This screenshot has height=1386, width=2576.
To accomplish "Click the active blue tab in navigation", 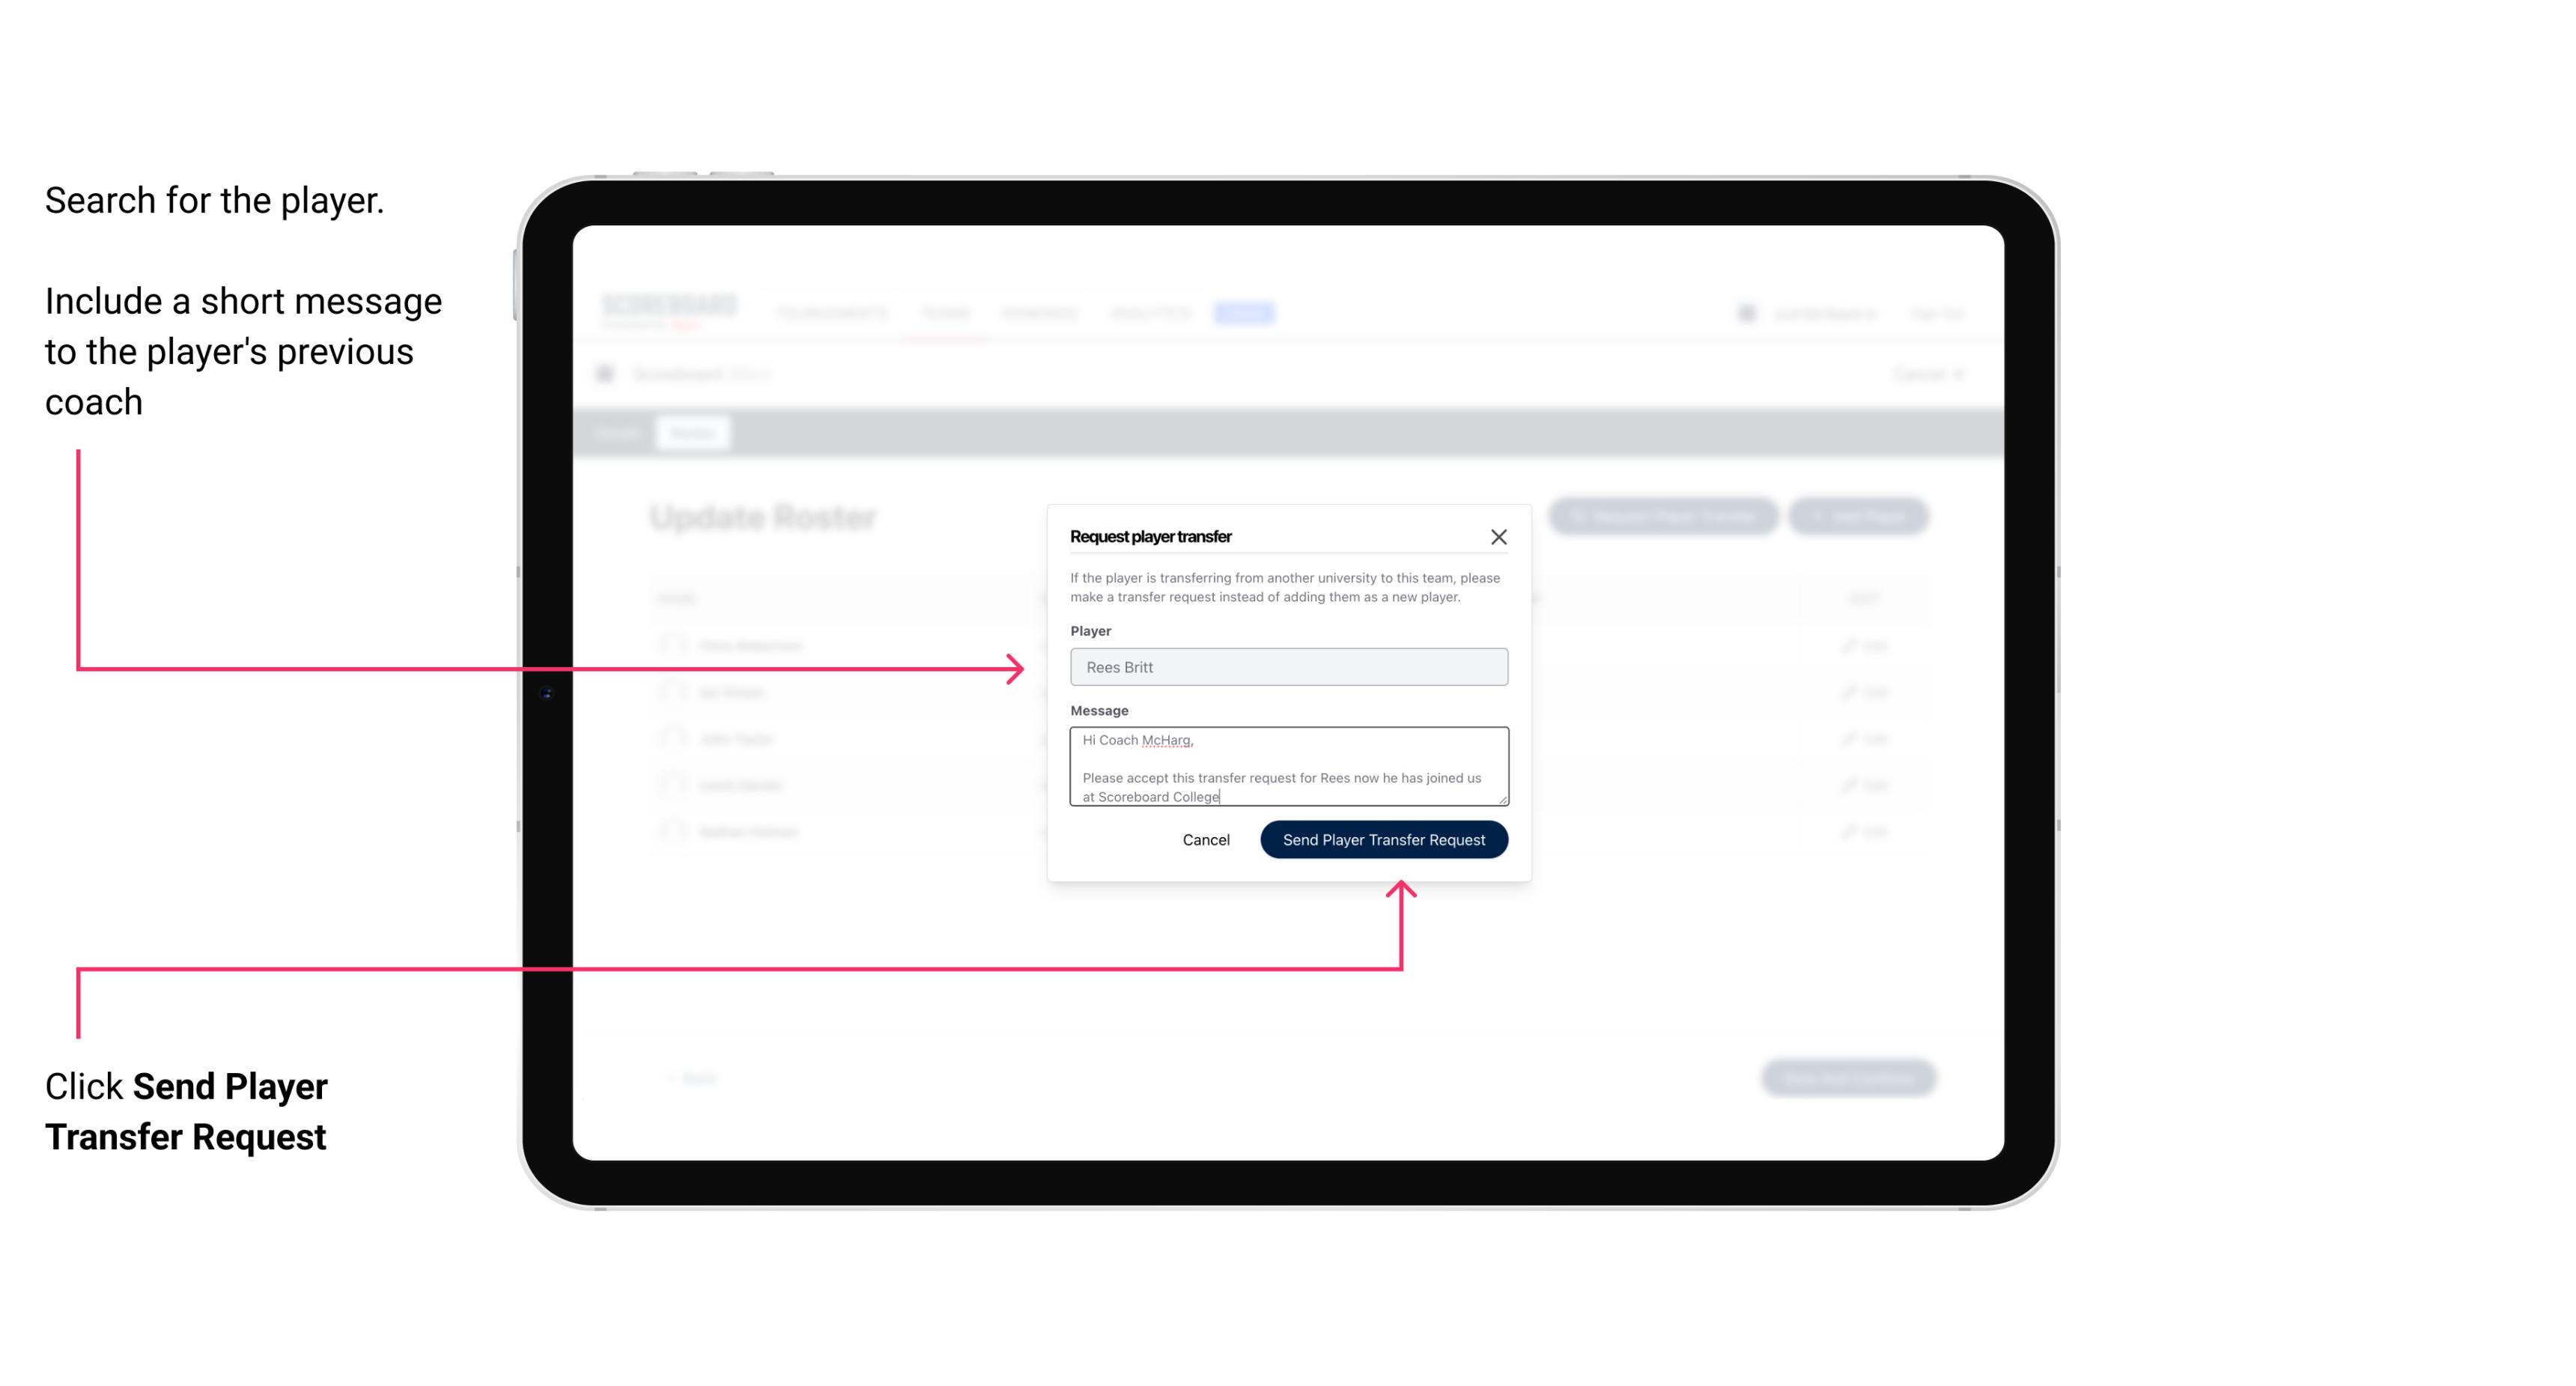I will (x=1241, y=311).
